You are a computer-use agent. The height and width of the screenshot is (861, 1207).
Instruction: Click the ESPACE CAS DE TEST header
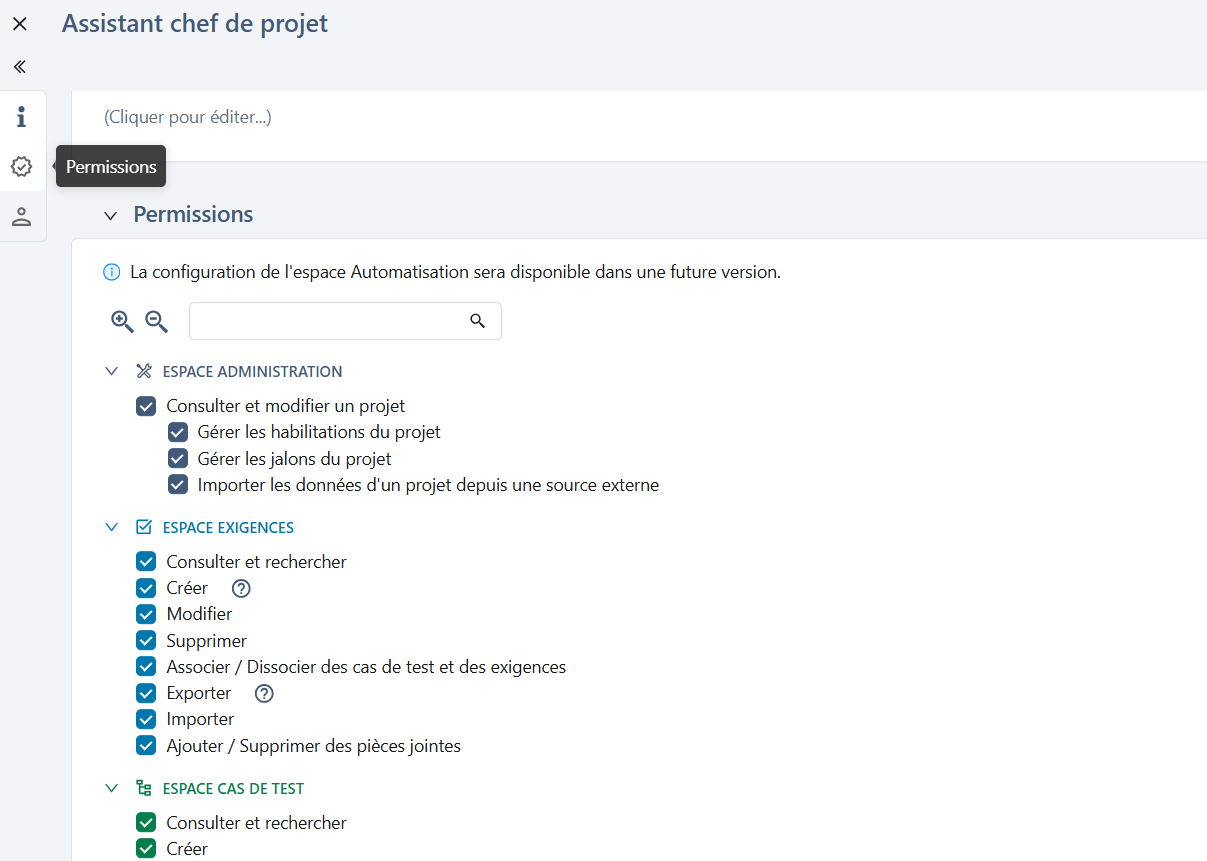click(x=233, y=788)
